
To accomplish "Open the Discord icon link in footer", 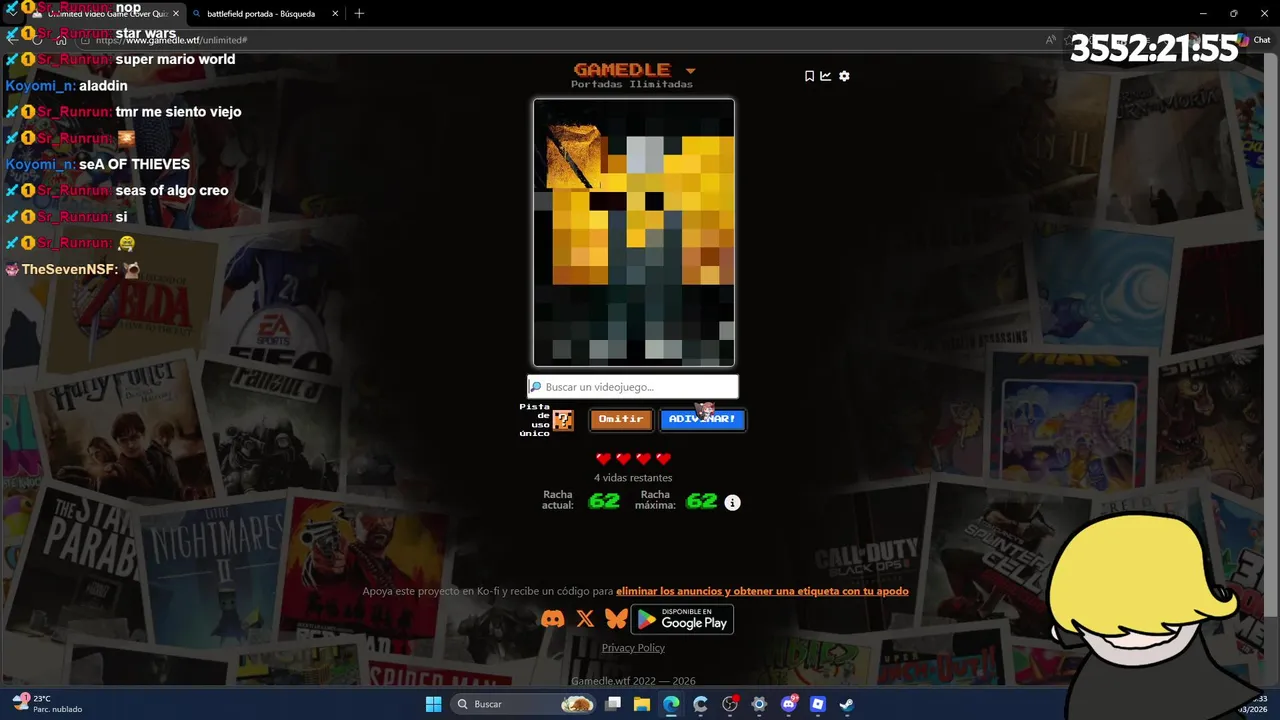I will pos(552,619).
